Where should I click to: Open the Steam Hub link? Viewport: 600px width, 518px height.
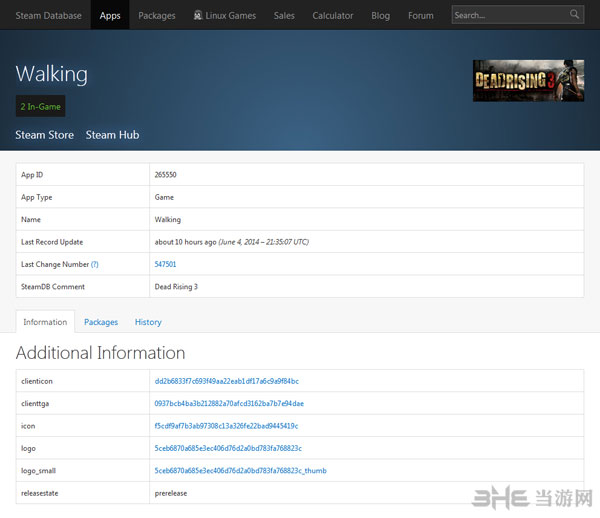tap(112, 135)
